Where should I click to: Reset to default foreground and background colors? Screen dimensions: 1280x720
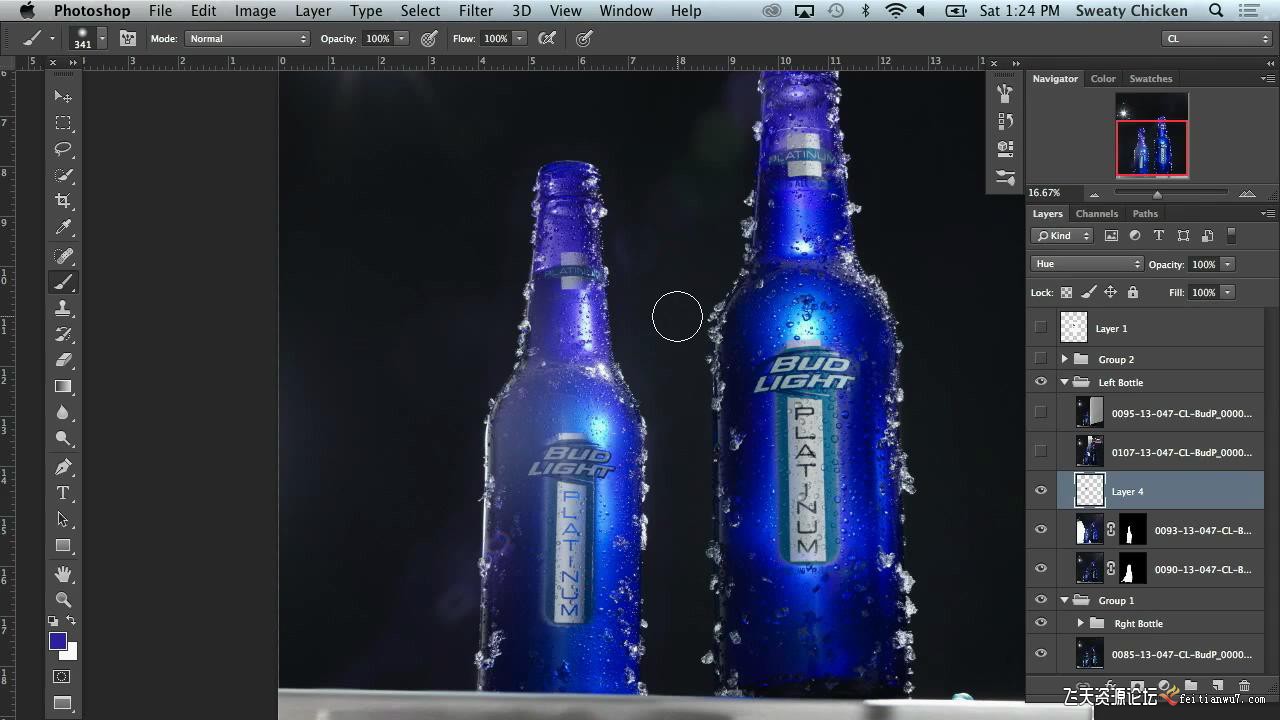coord(53,621)
